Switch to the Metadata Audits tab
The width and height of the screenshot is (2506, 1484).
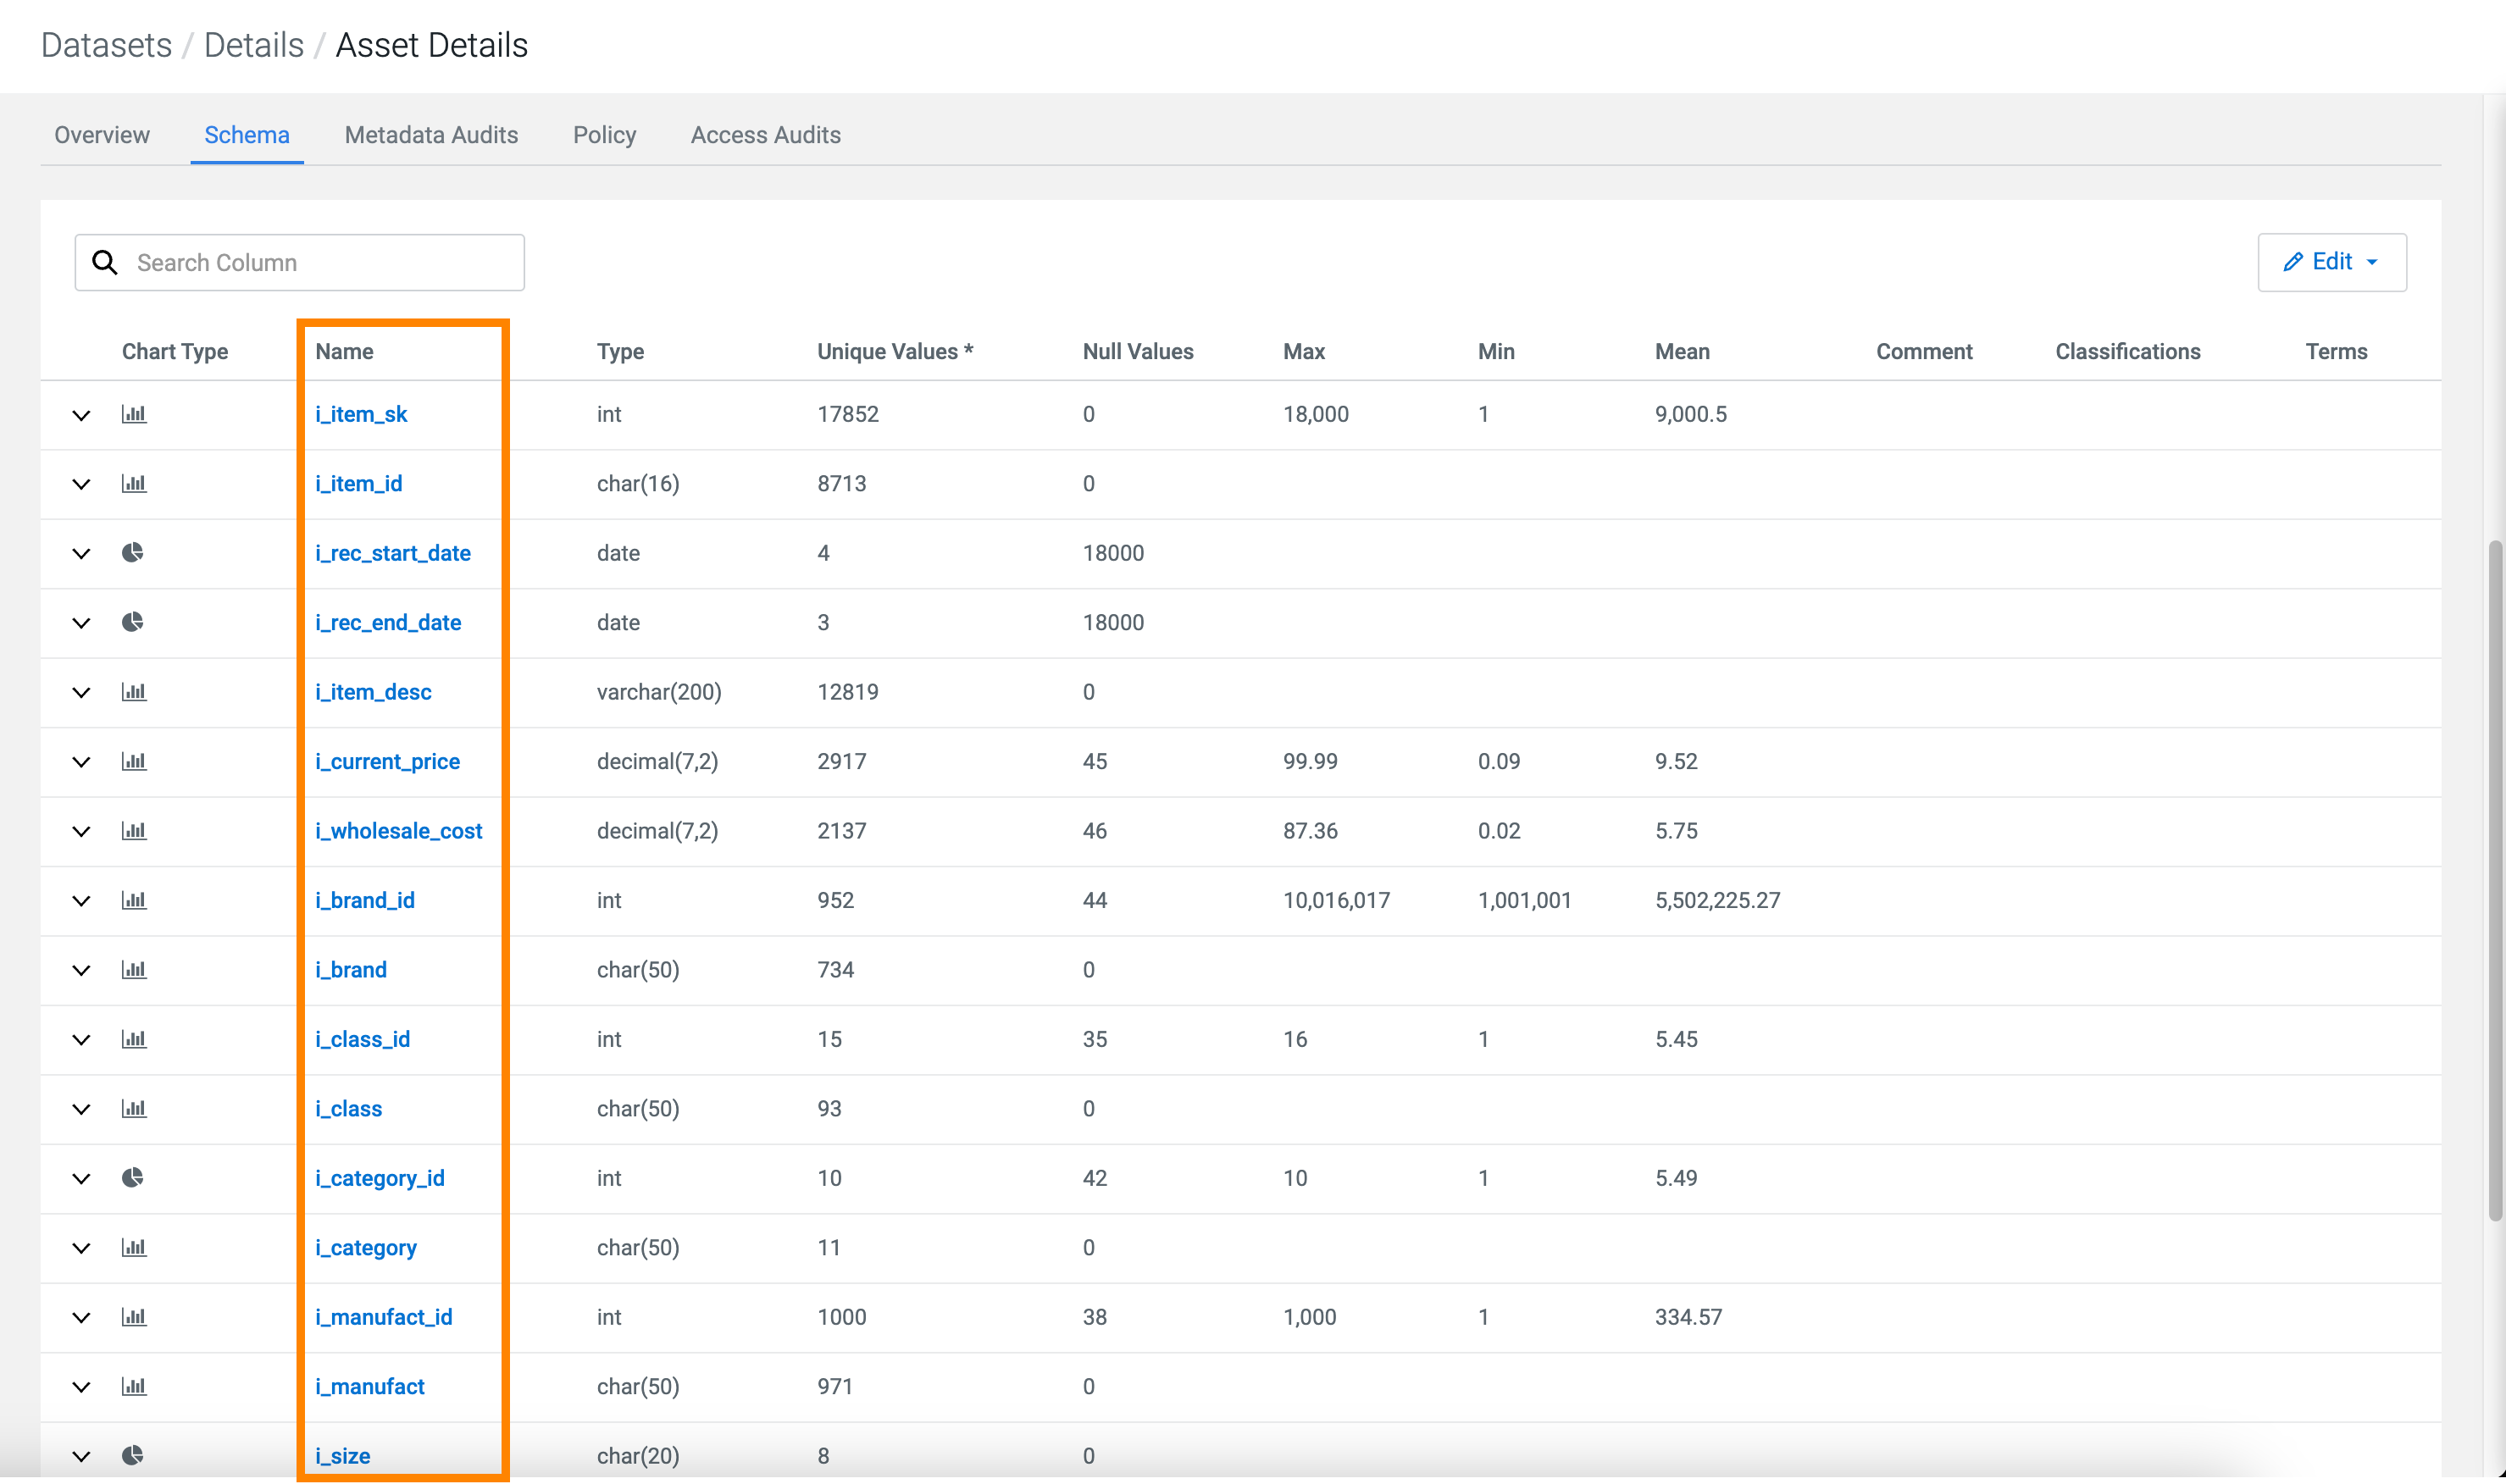[x=431, y=135]
